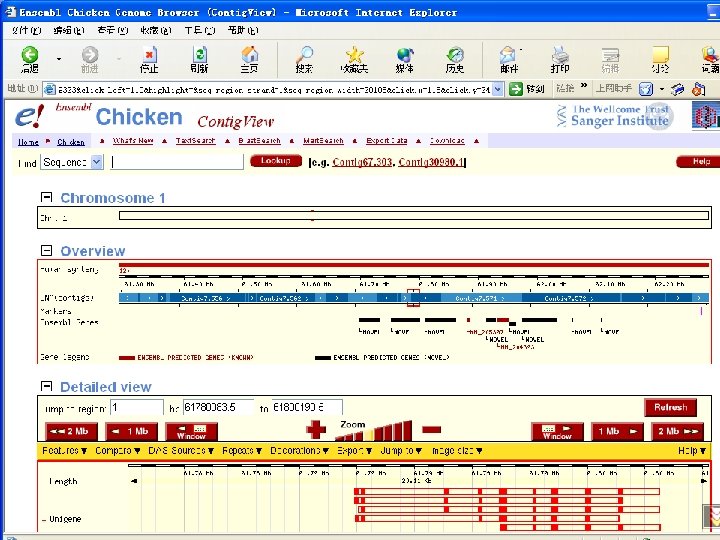Open the yellow bar Help dropdown
The height and width of the screenshot is (540, 720).
click(x=692, y=451)
